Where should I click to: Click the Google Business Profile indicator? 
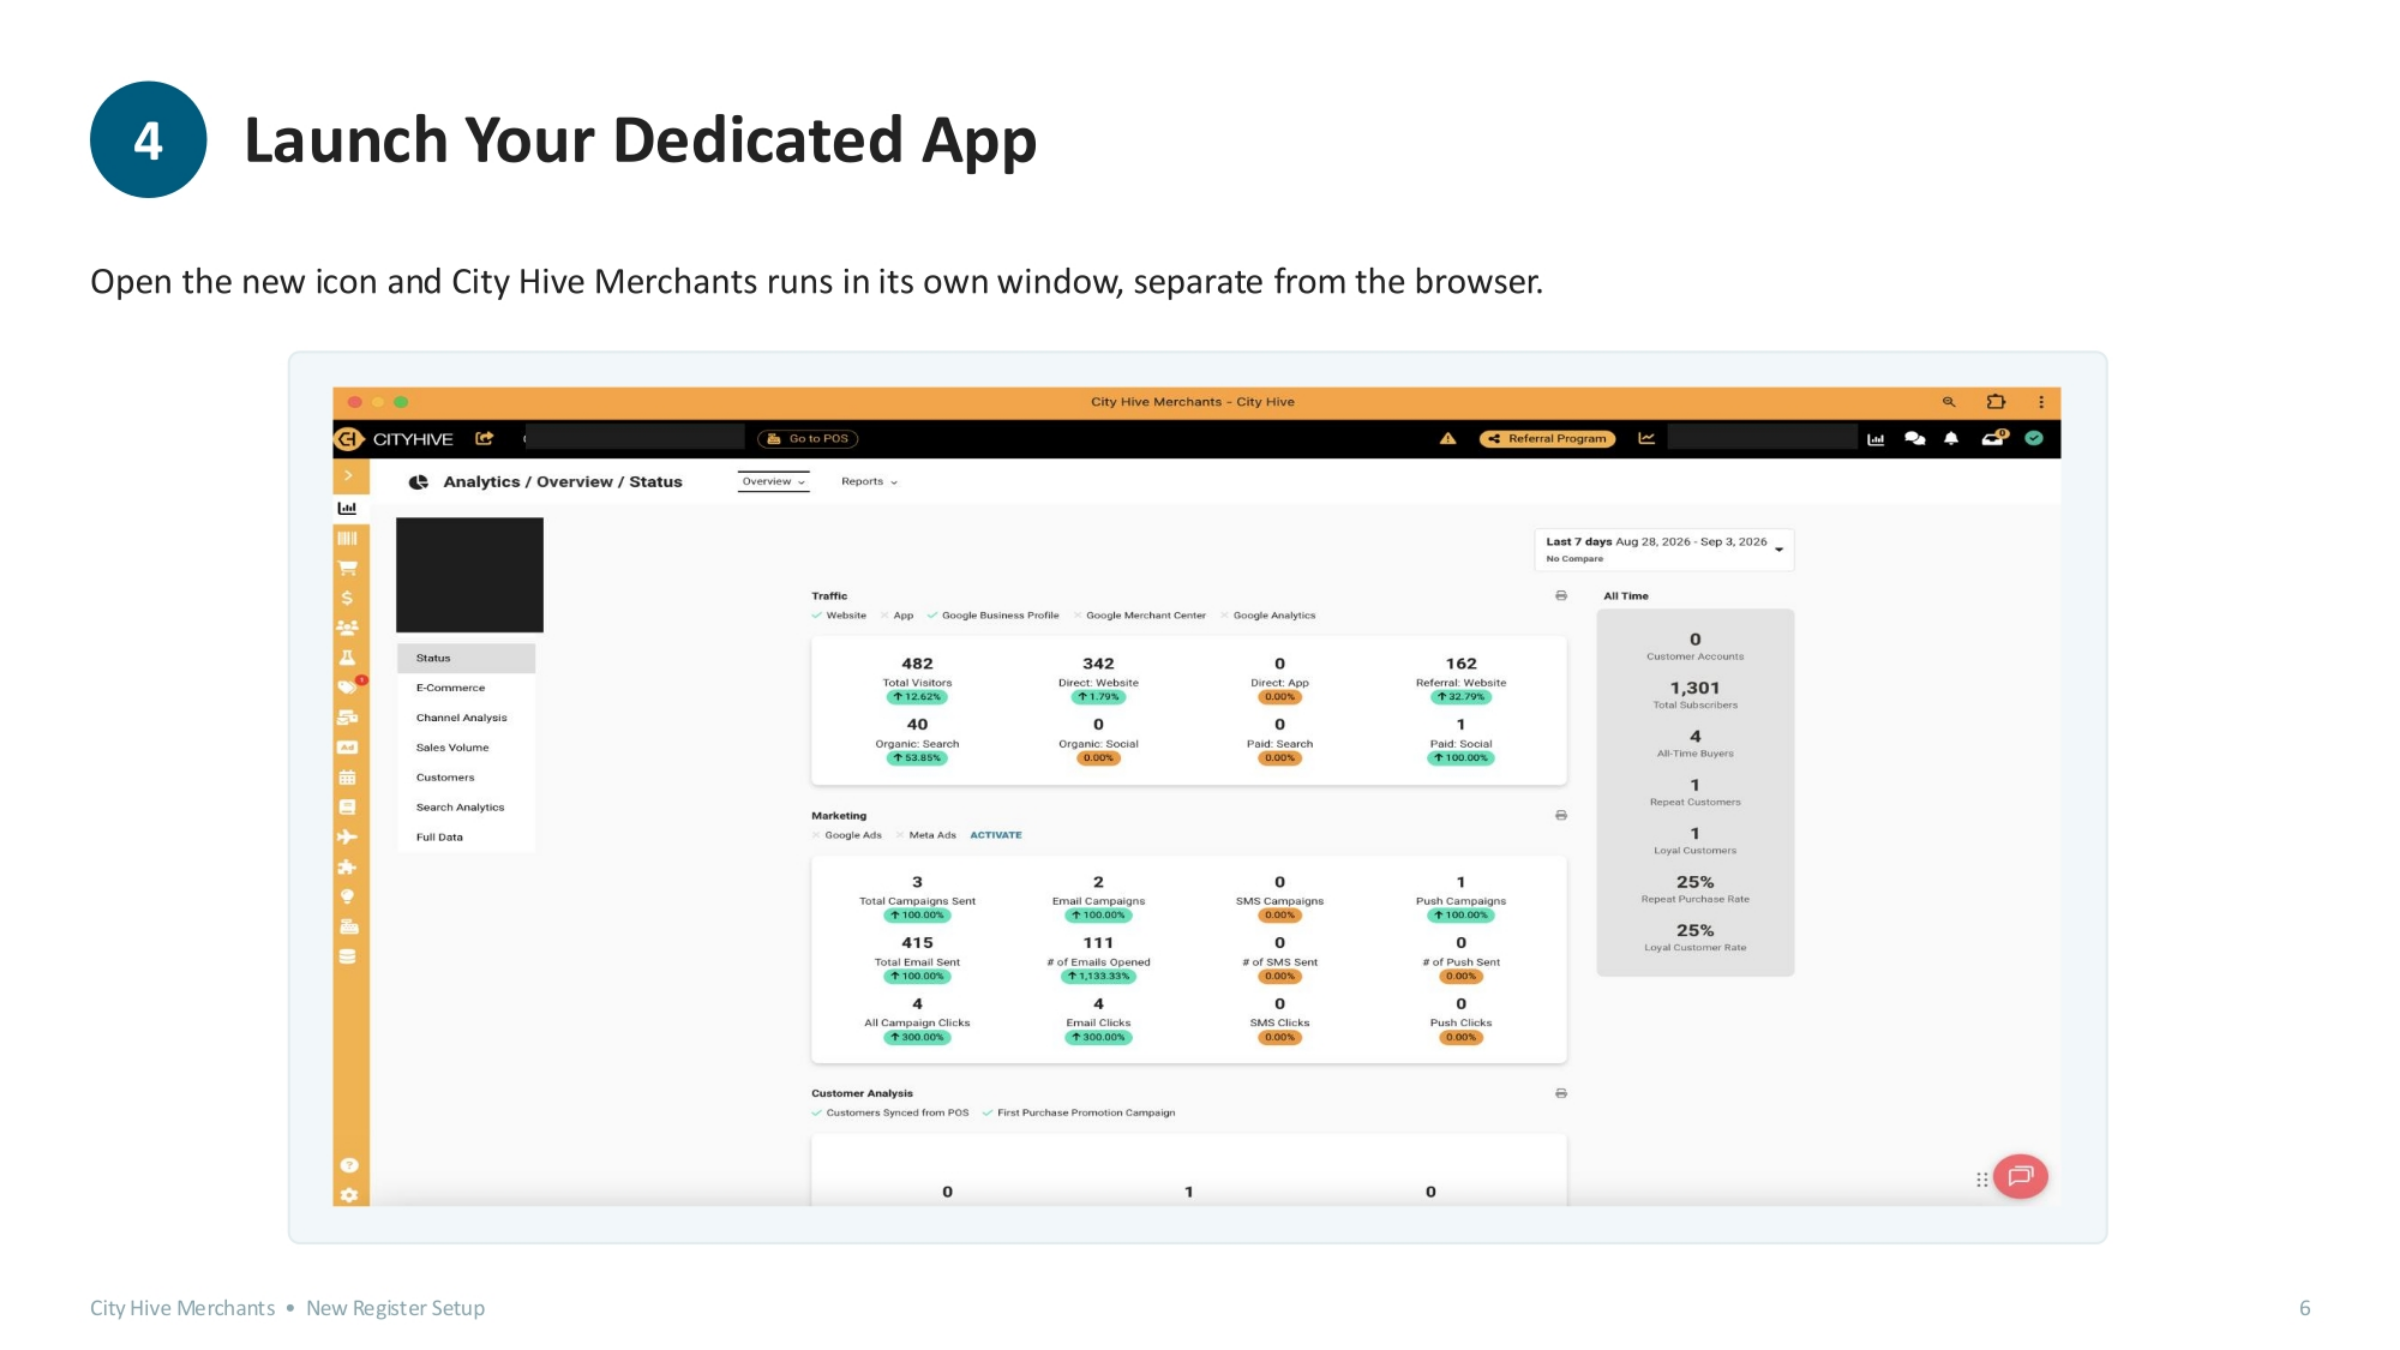[993, 616]
